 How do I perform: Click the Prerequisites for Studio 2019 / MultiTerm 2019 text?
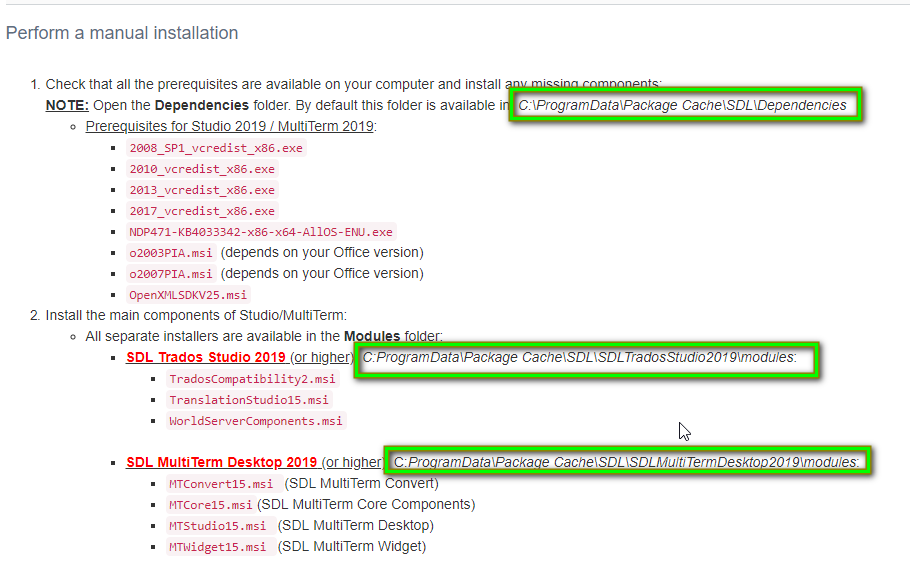pyautogui.click(x=230, y=126)
